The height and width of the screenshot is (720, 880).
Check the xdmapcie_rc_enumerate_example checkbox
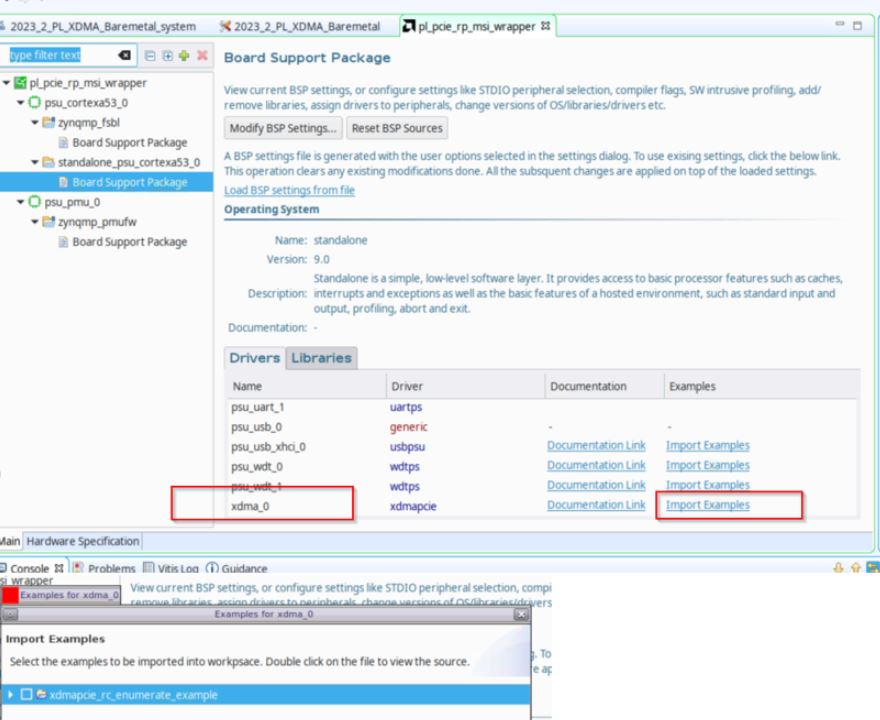click(26, 694)
